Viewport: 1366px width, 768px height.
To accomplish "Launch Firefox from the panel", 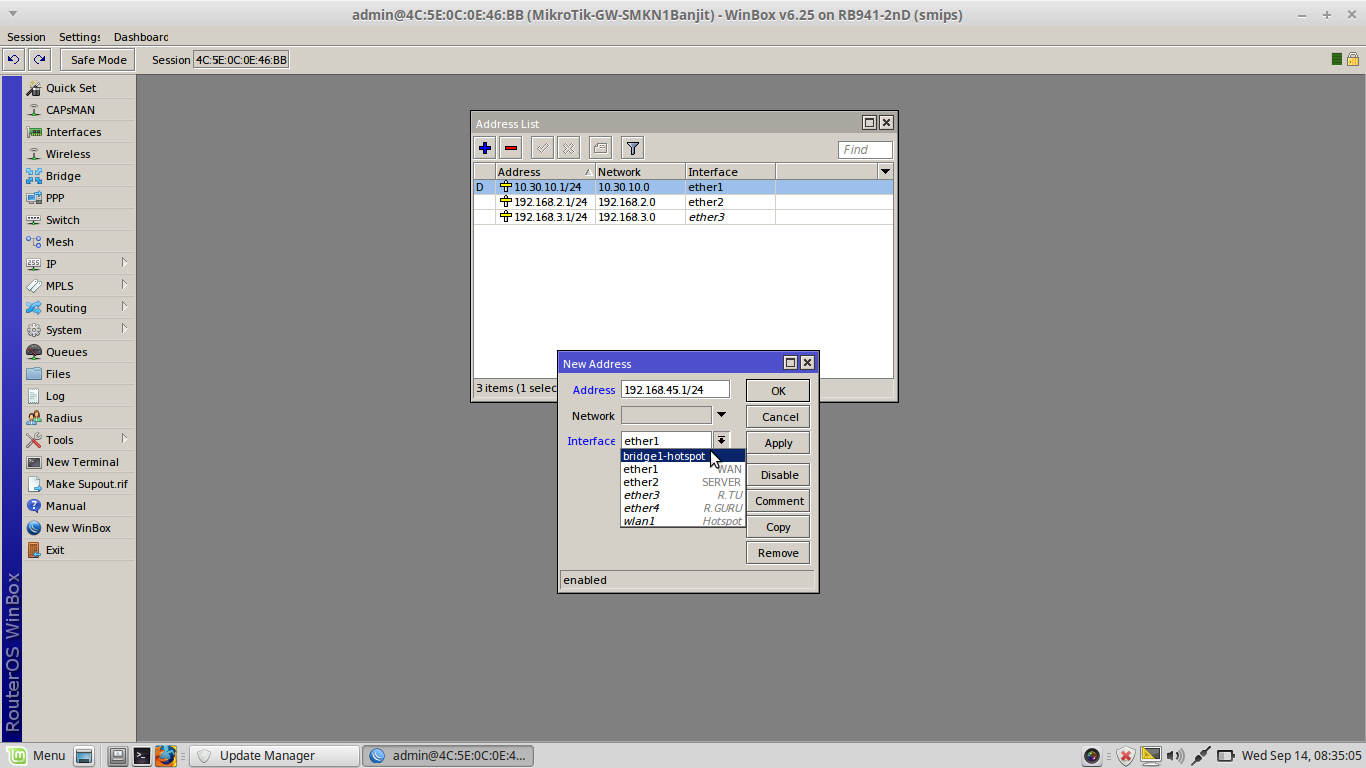I will coord(166,756).
